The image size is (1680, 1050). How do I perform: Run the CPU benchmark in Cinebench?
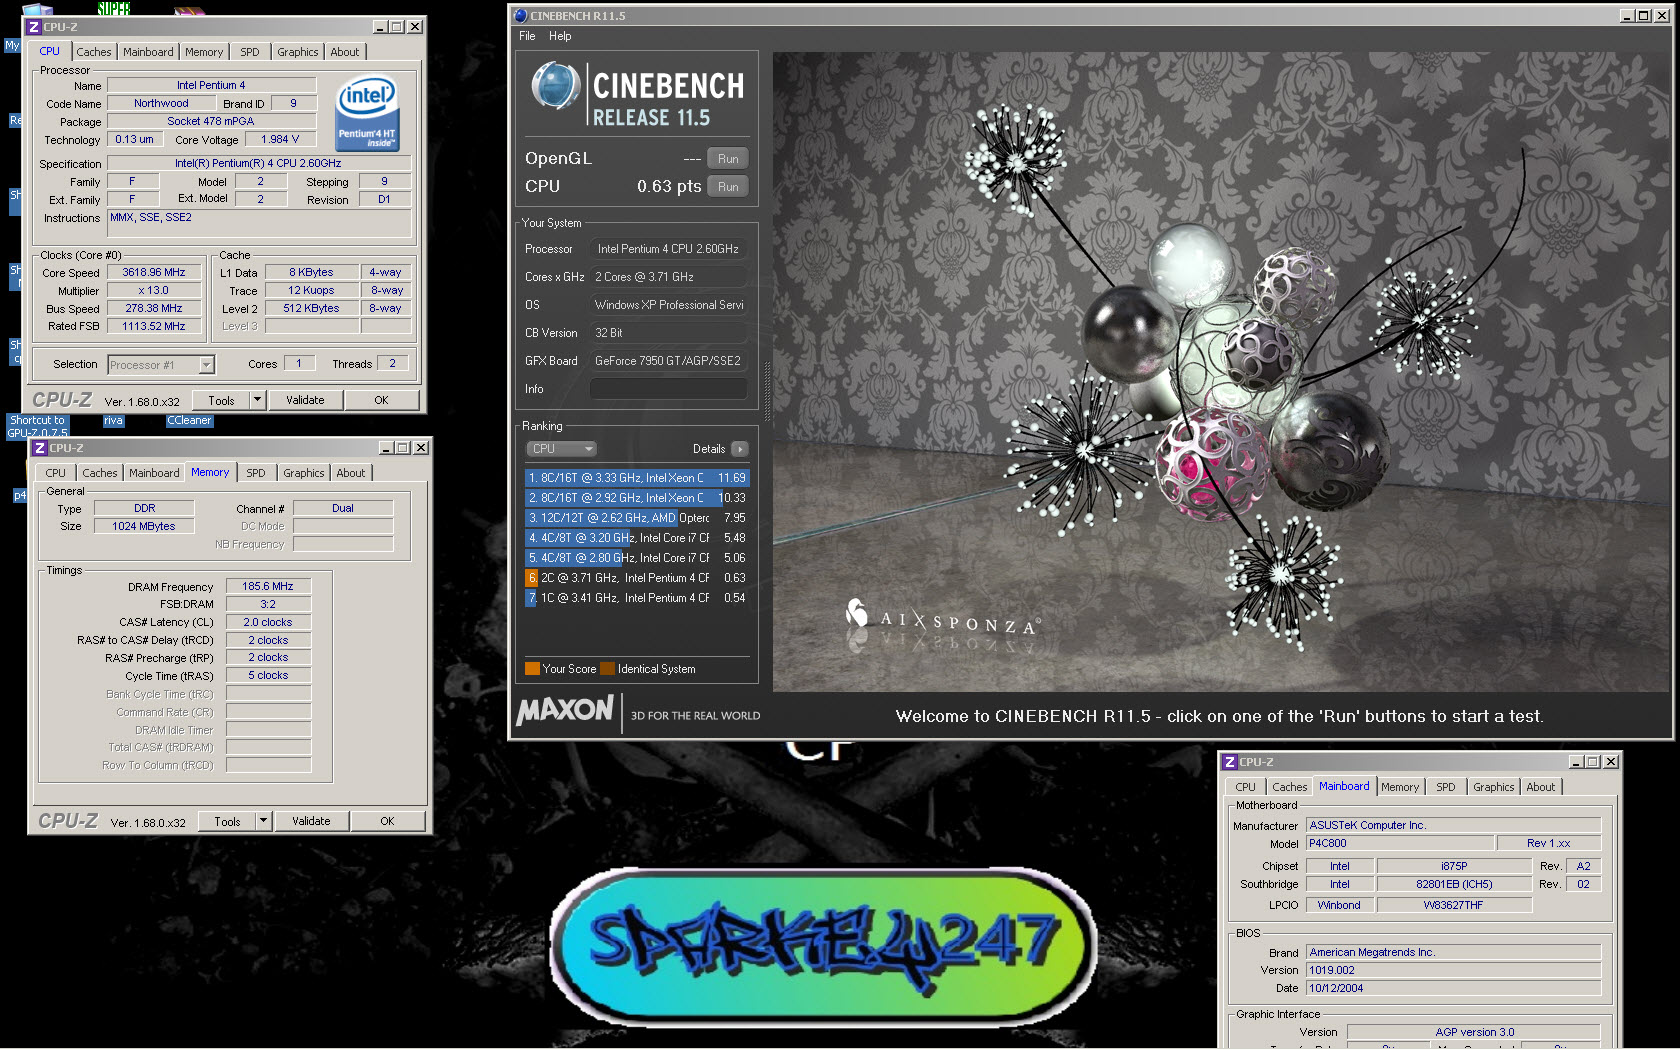pos(728,187)
